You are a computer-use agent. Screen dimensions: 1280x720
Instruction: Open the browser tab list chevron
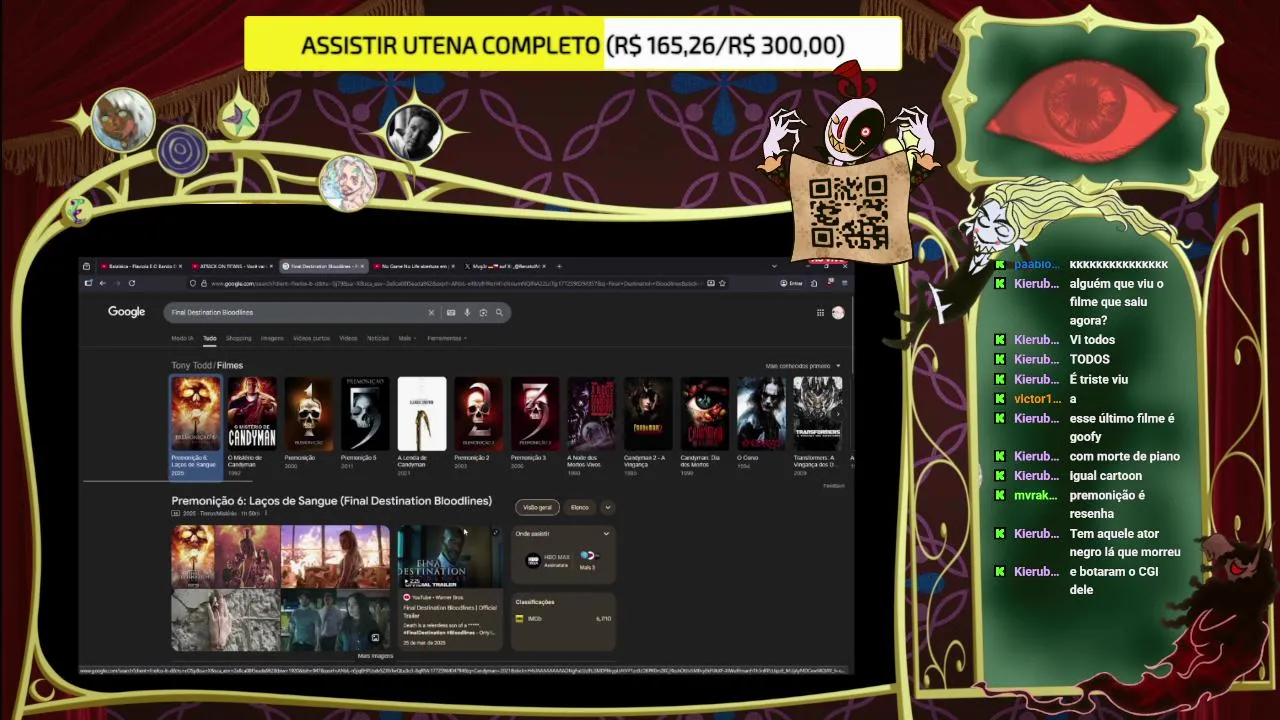pyautogui.click(x=774, y=266)
